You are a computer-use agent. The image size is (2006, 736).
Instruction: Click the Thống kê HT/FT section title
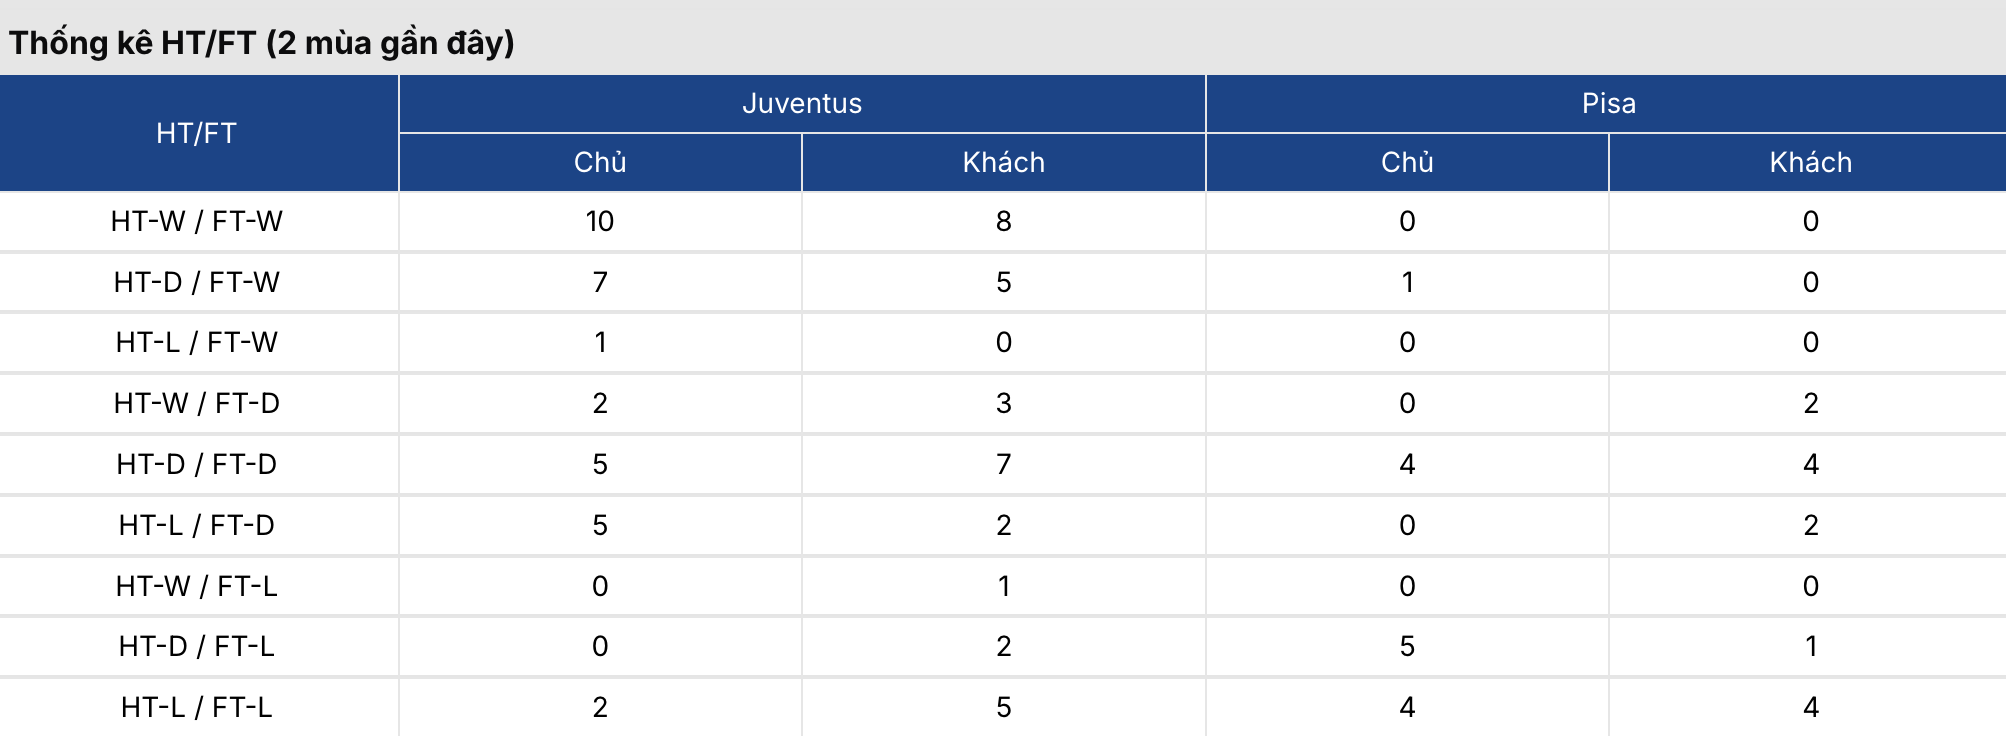tap(262, 43)
